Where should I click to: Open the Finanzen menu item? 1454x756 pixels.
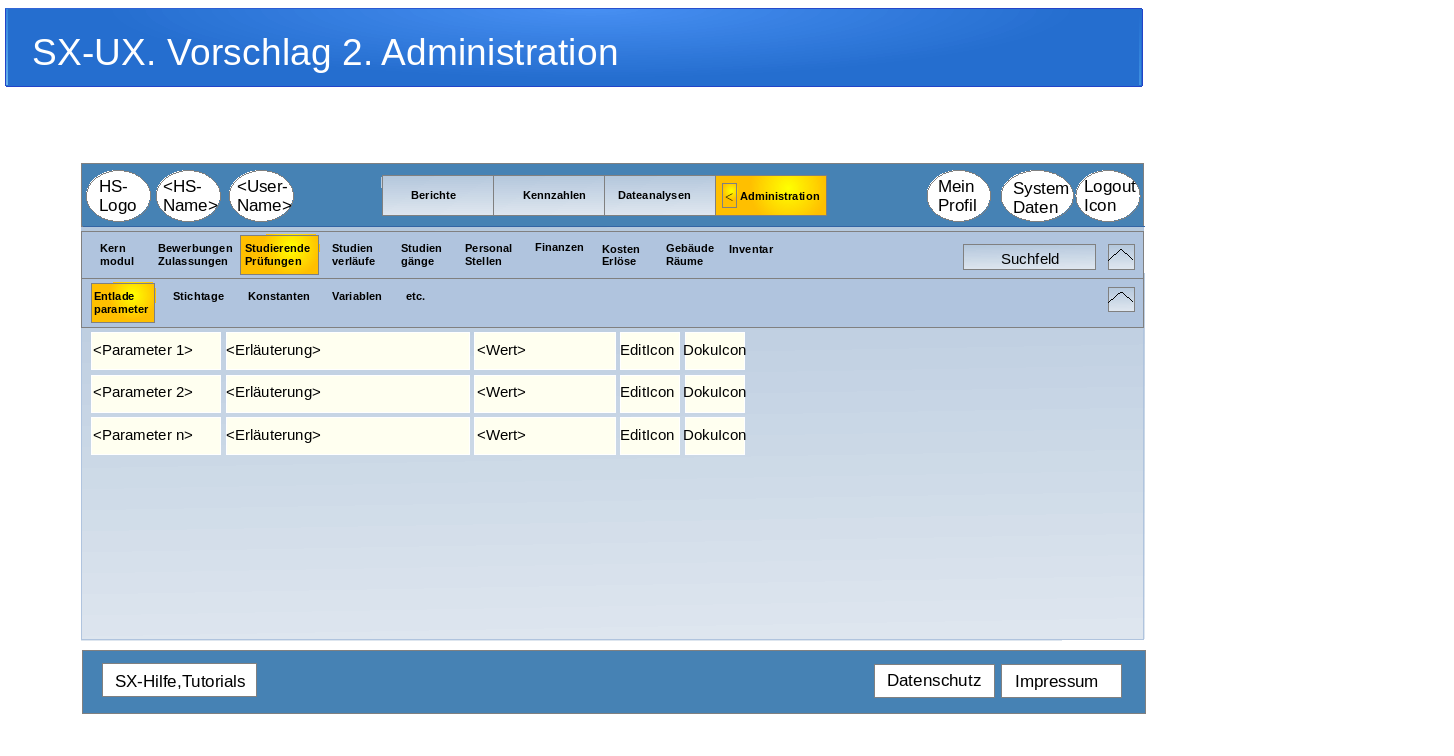tap(559, 248)
